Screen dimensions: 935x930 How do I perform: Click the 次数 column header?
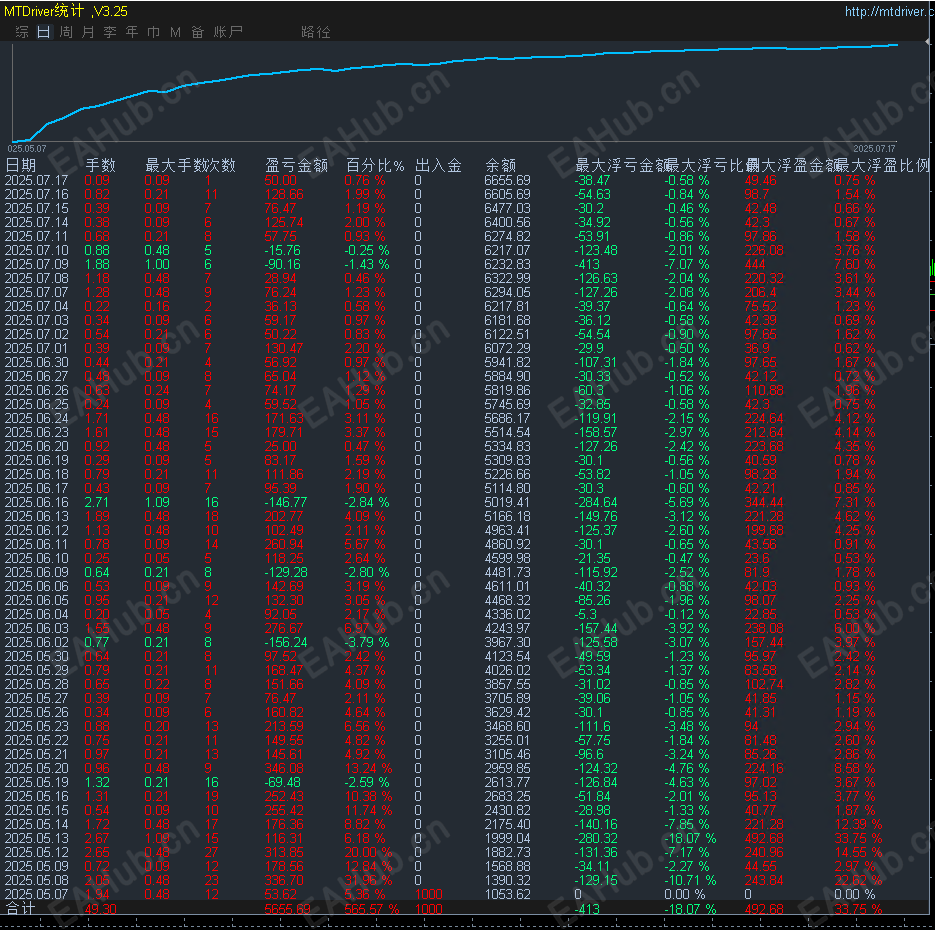click(221, 165)
